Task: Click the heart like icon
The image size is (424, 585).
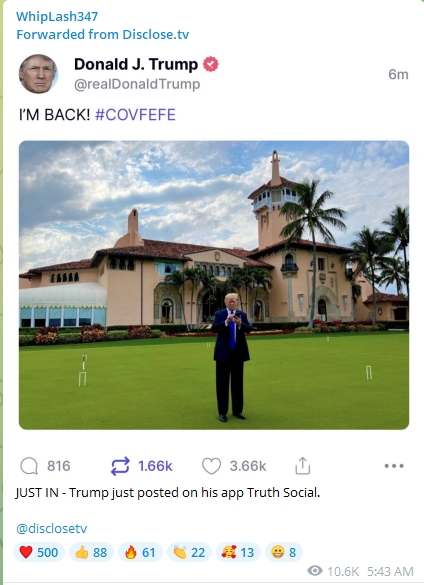Action: [x=211, y=466]
